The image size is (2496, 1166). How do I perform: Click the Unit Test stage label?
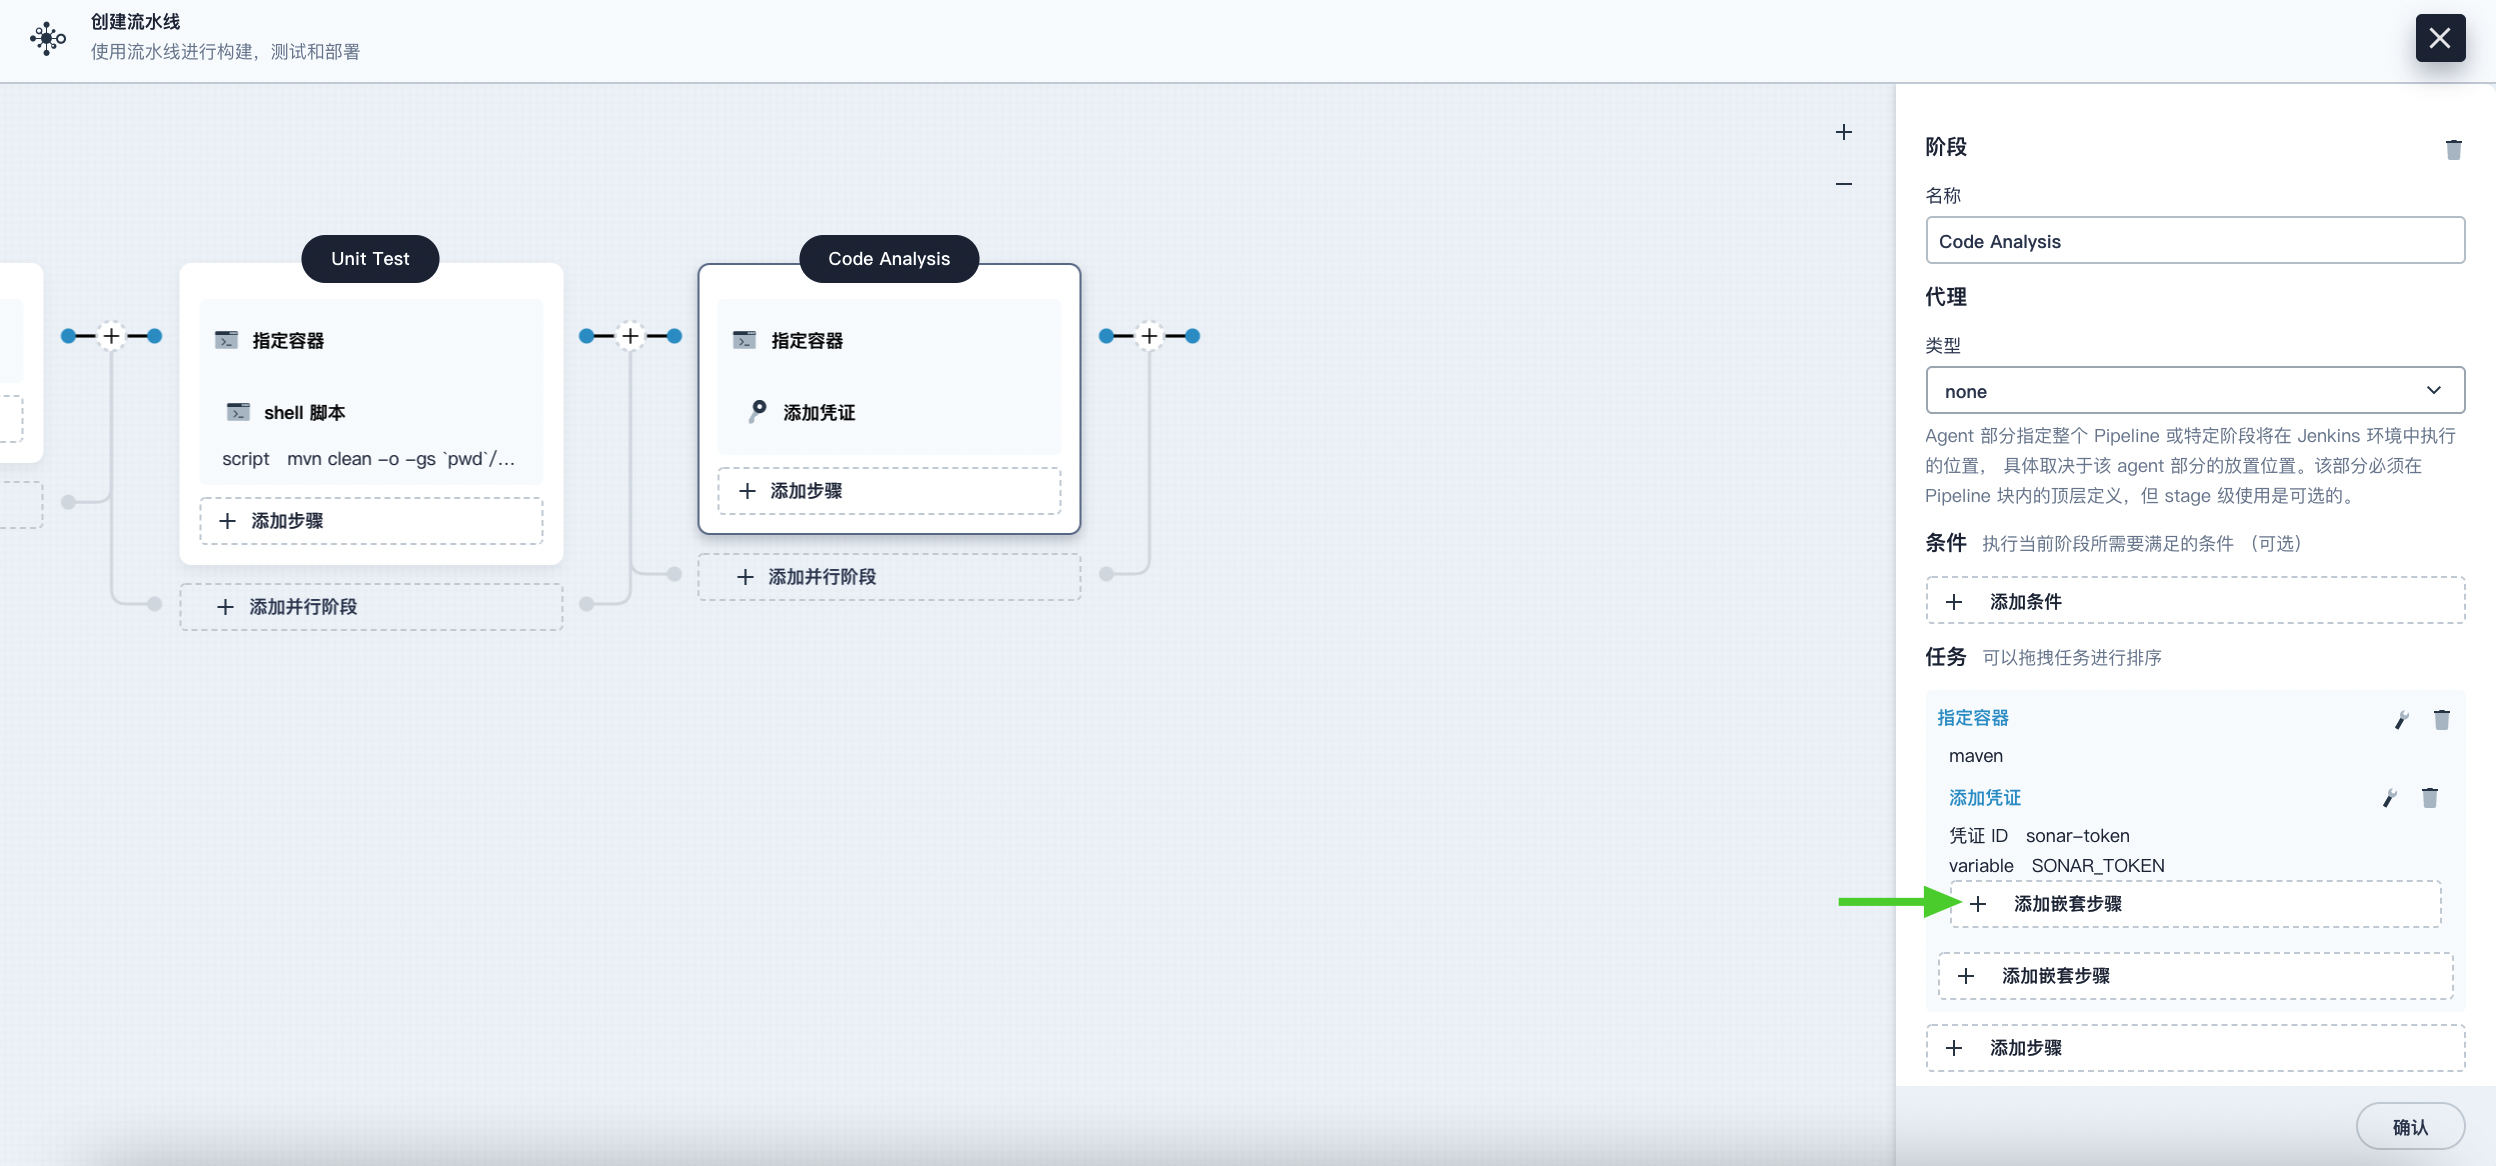click(371, 256)
